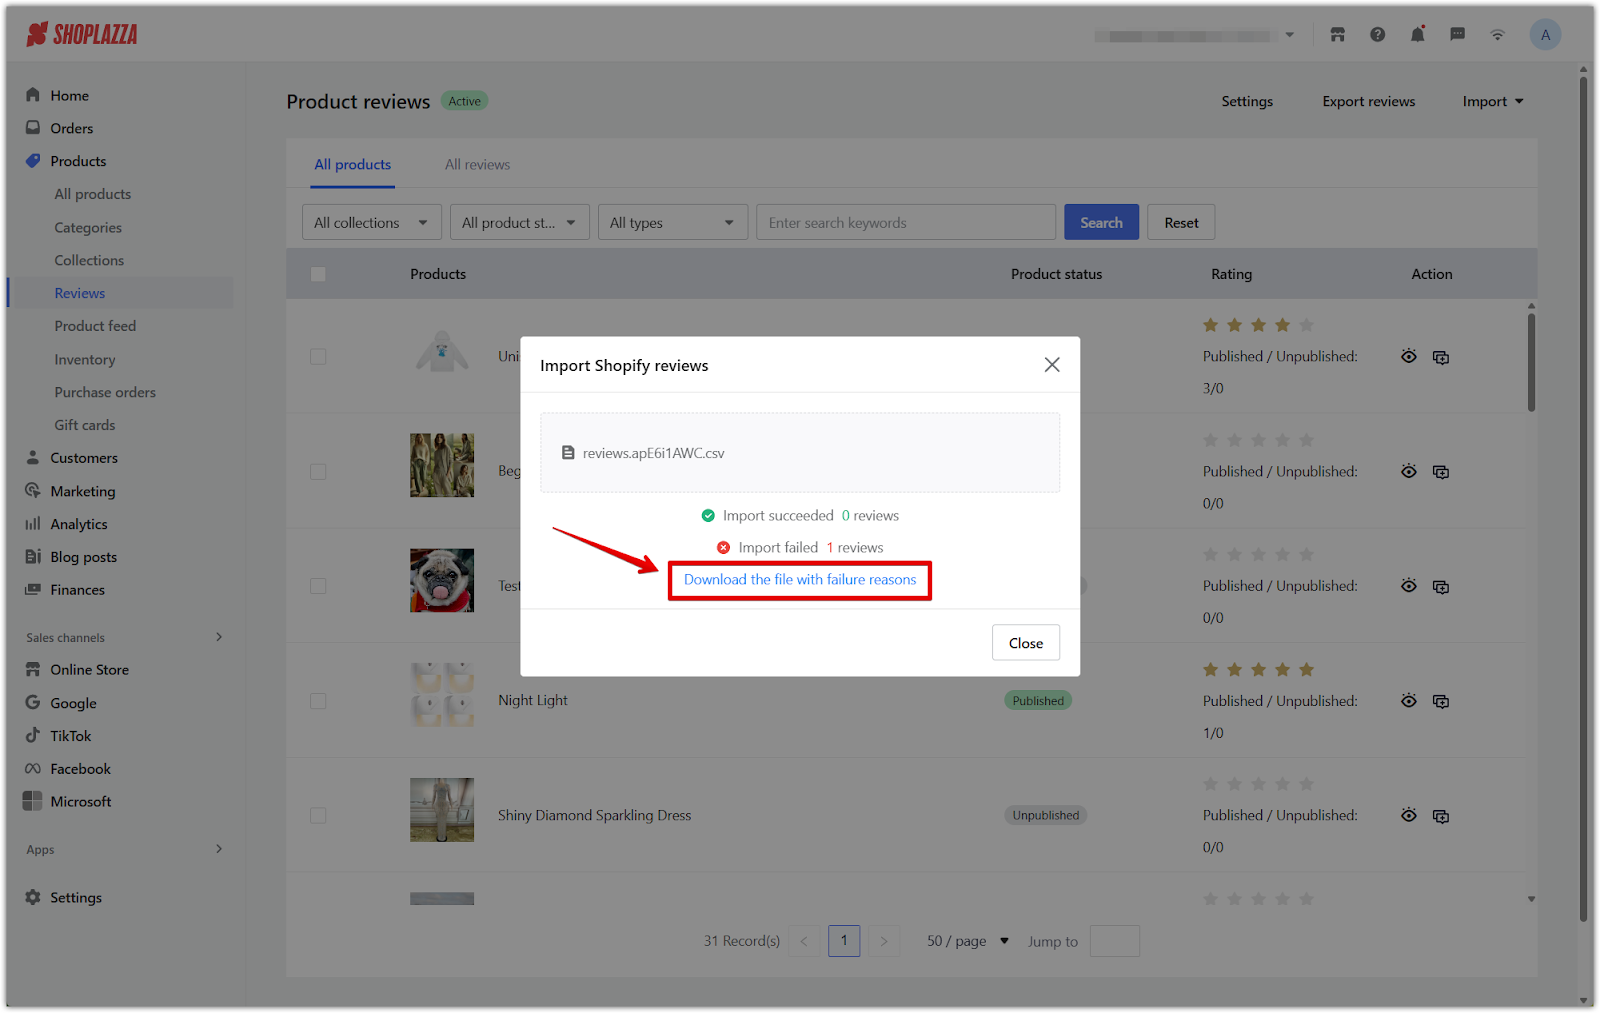Screen dimensions: 1600x1013
Task: Open the All collections dropdown
Action: 372,223
